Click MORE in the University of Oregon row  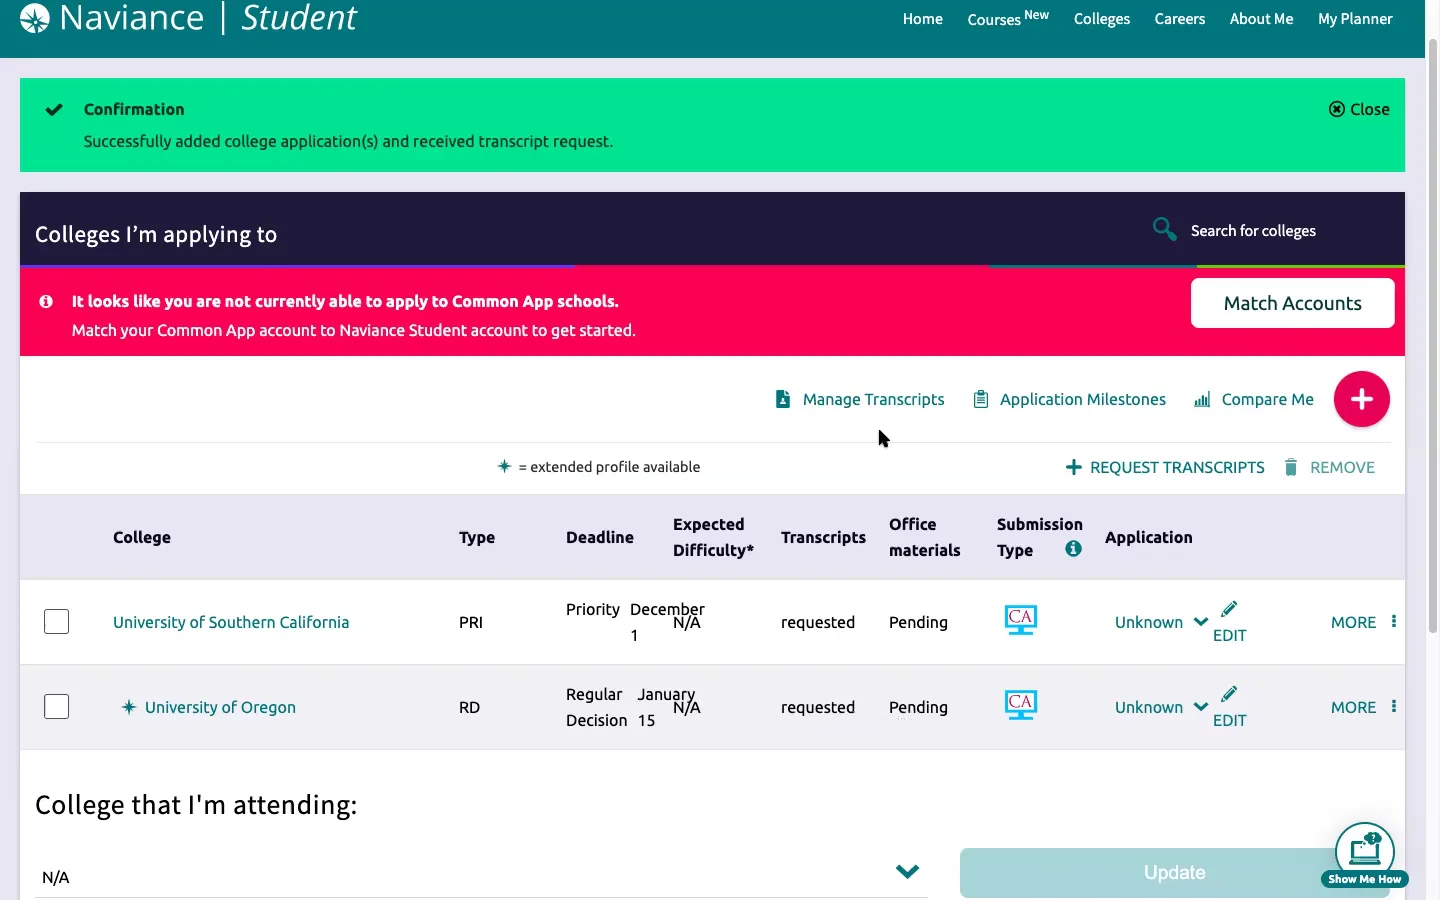click(1353, 707)
